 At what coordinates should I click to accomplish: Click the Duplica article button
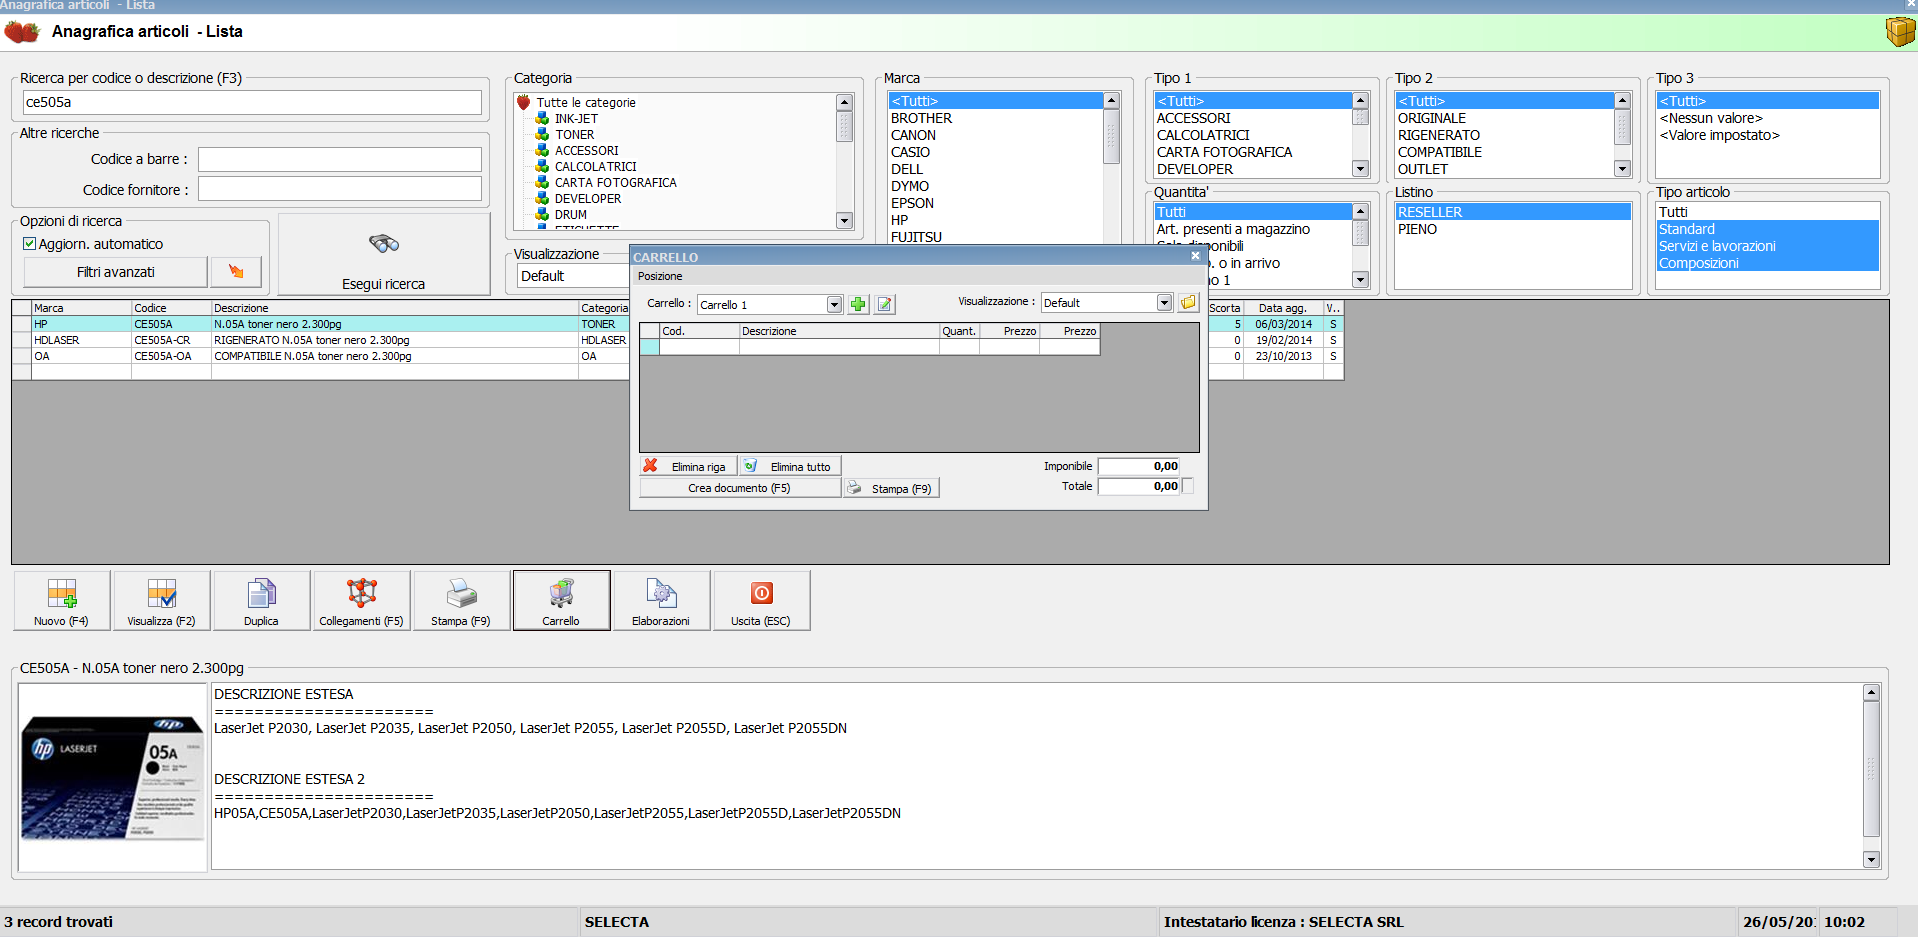[x=261, y=600]
